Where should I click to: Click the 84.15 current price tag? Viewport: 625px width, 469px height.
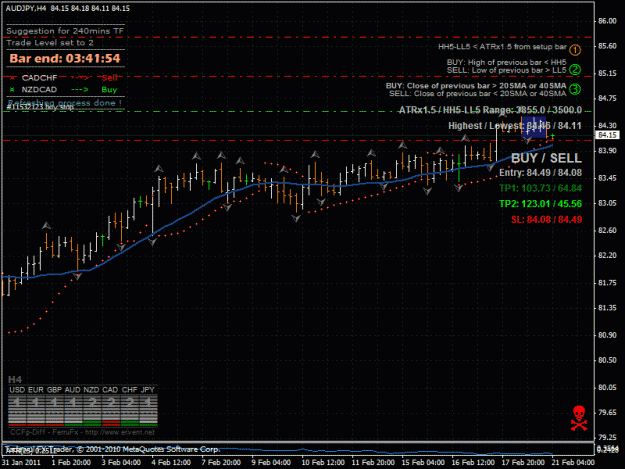click(x=607, y=135)
